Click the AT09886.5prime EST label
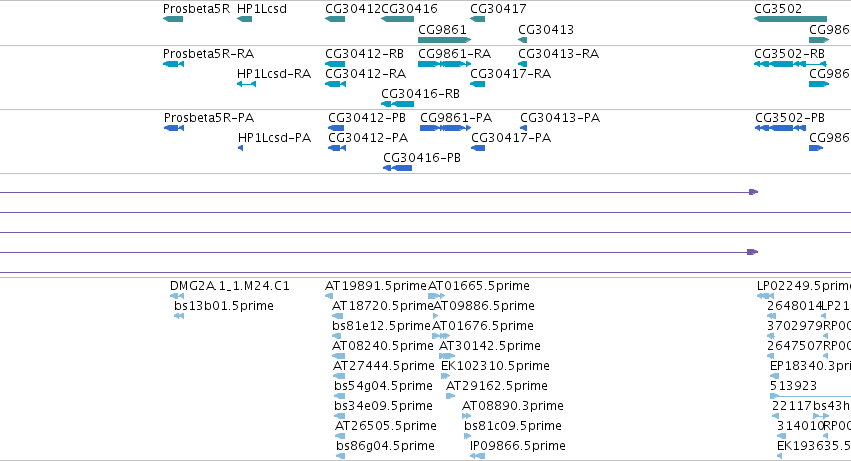This screenshot has width=851, height=461. [484, 306]
